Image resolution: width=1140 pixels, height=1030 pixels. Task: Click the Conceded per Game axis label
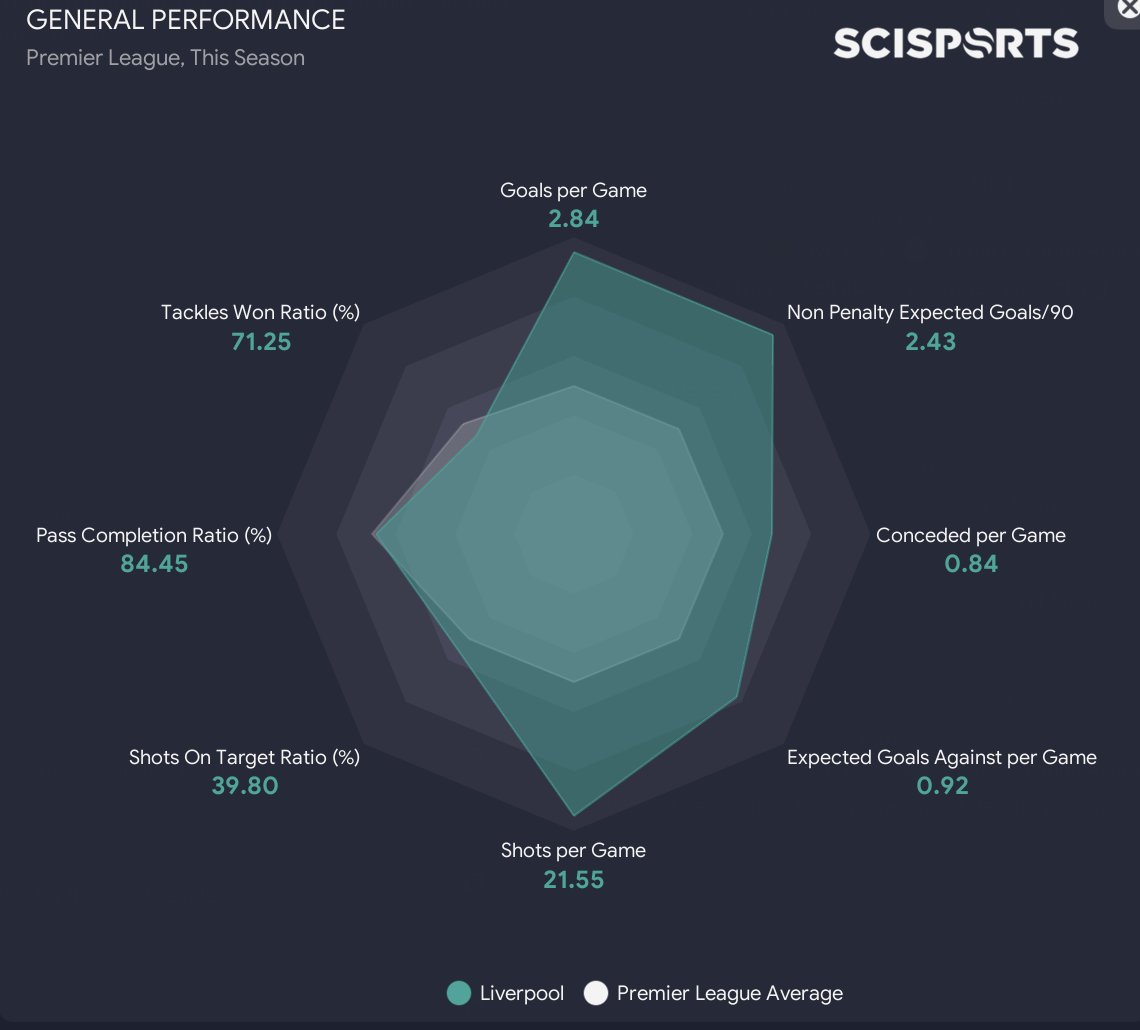point(970,535)
